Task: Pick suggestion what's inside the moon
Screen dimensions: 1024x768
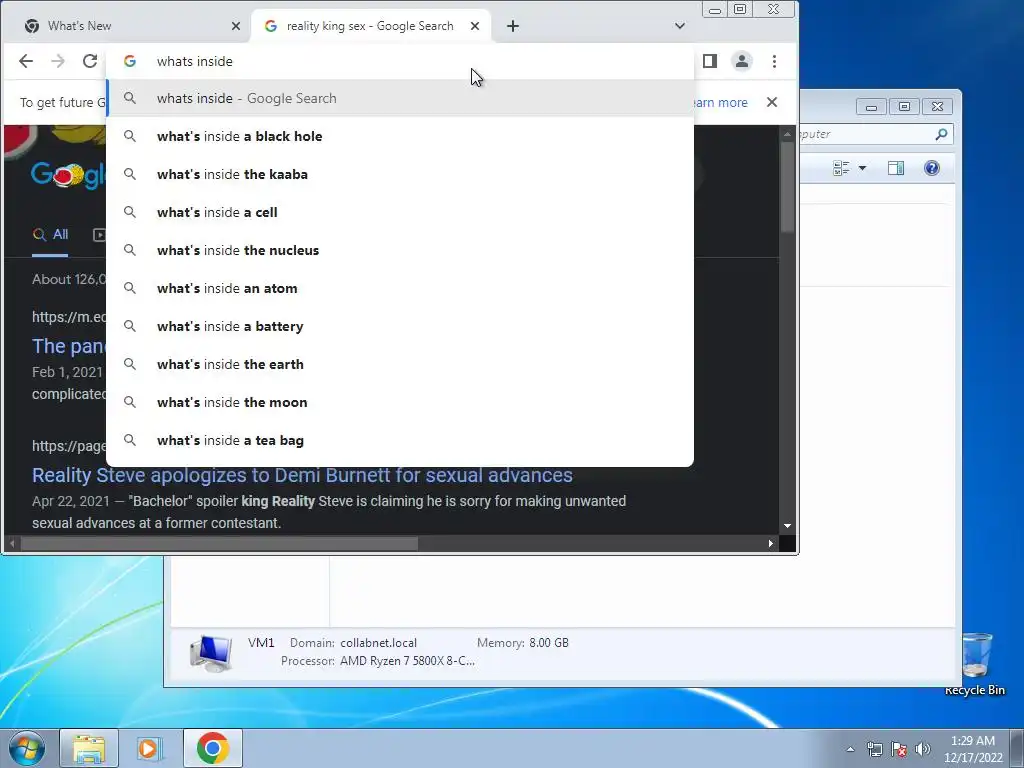Action: (x=400, y=402)
